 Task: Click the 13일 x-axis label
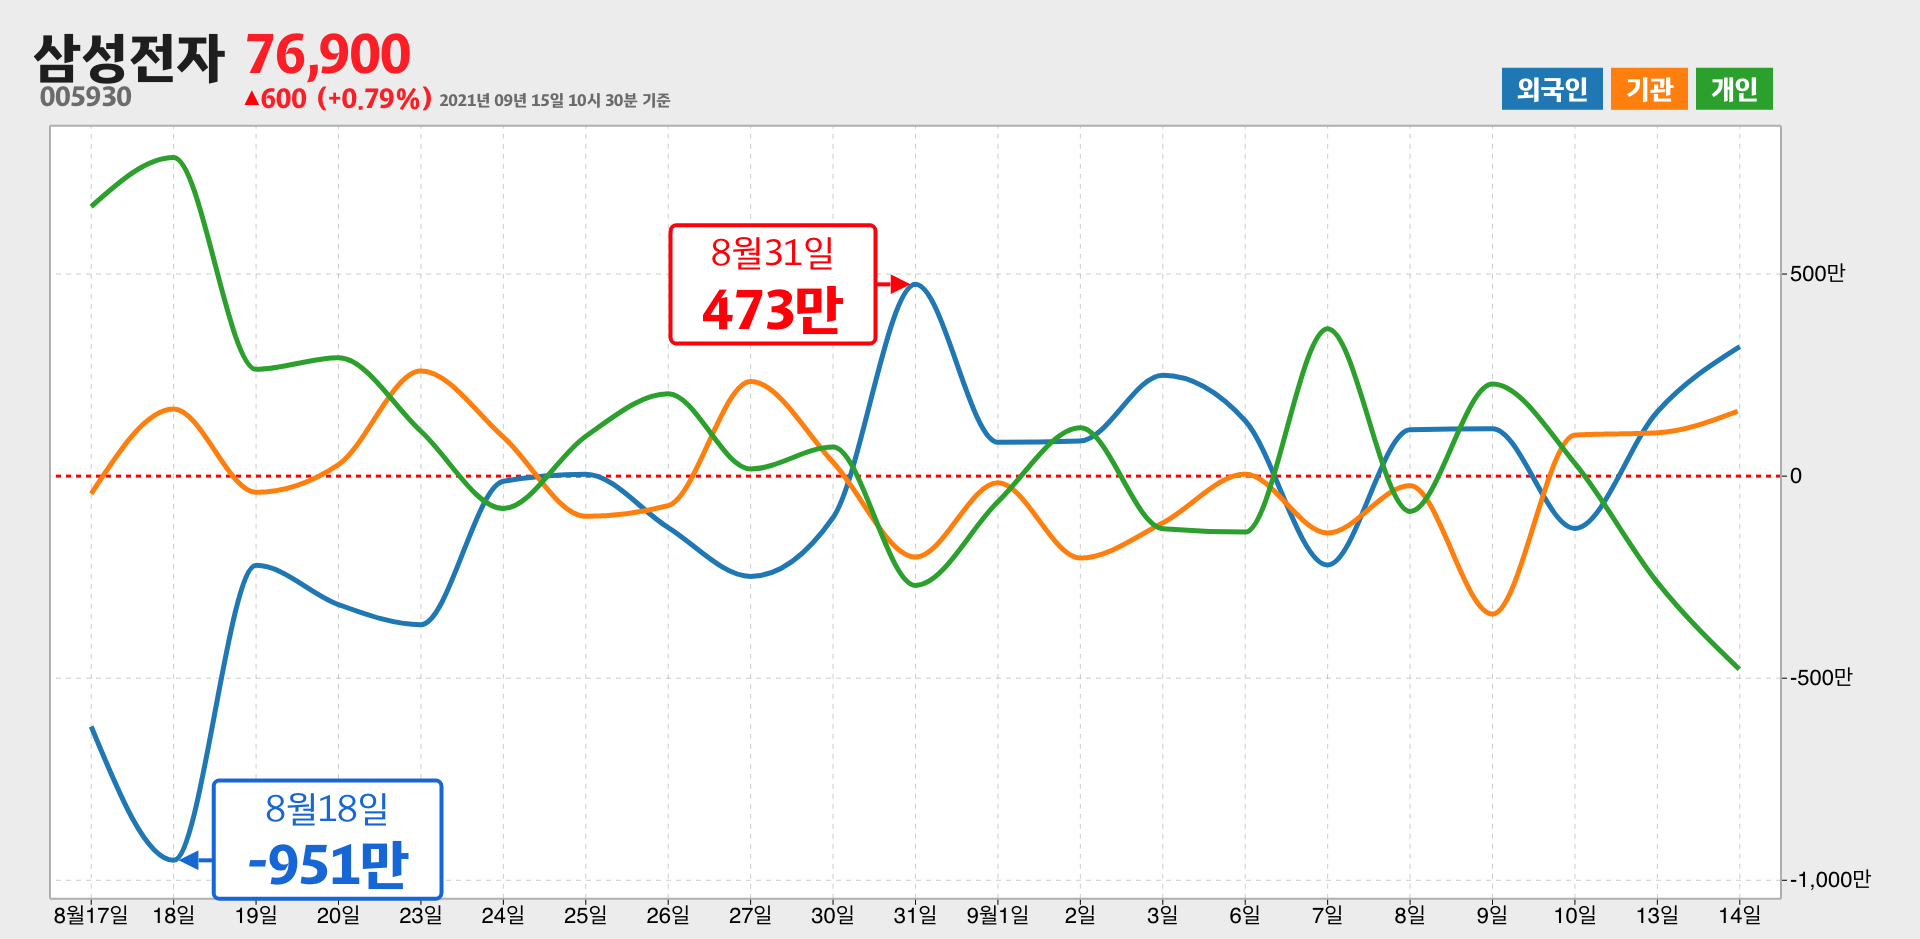(x=1657, y=915)
